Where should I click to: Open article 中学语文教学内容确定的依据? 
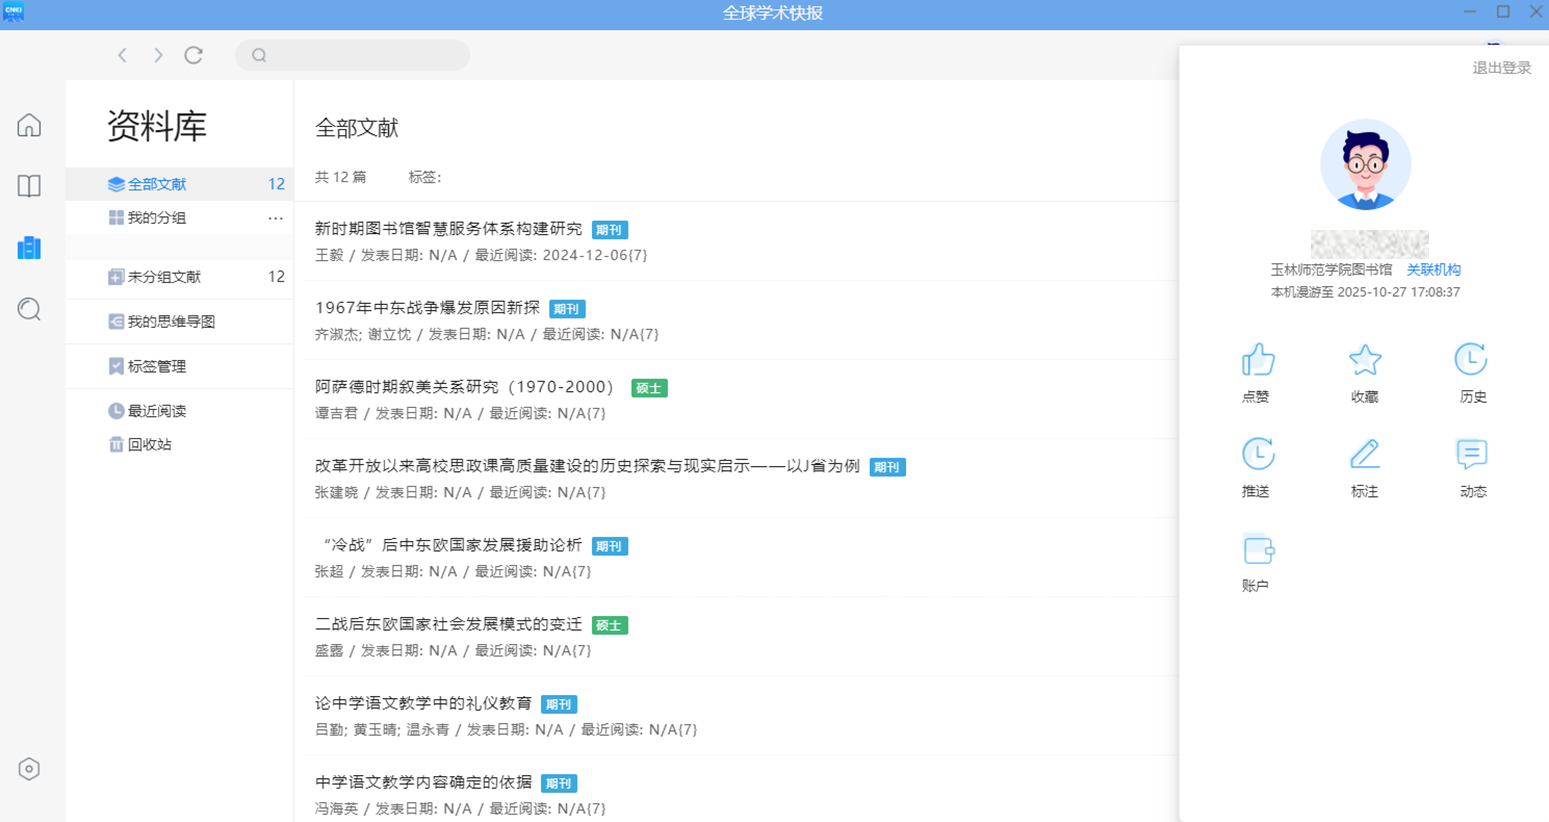[x=423, y=782]
